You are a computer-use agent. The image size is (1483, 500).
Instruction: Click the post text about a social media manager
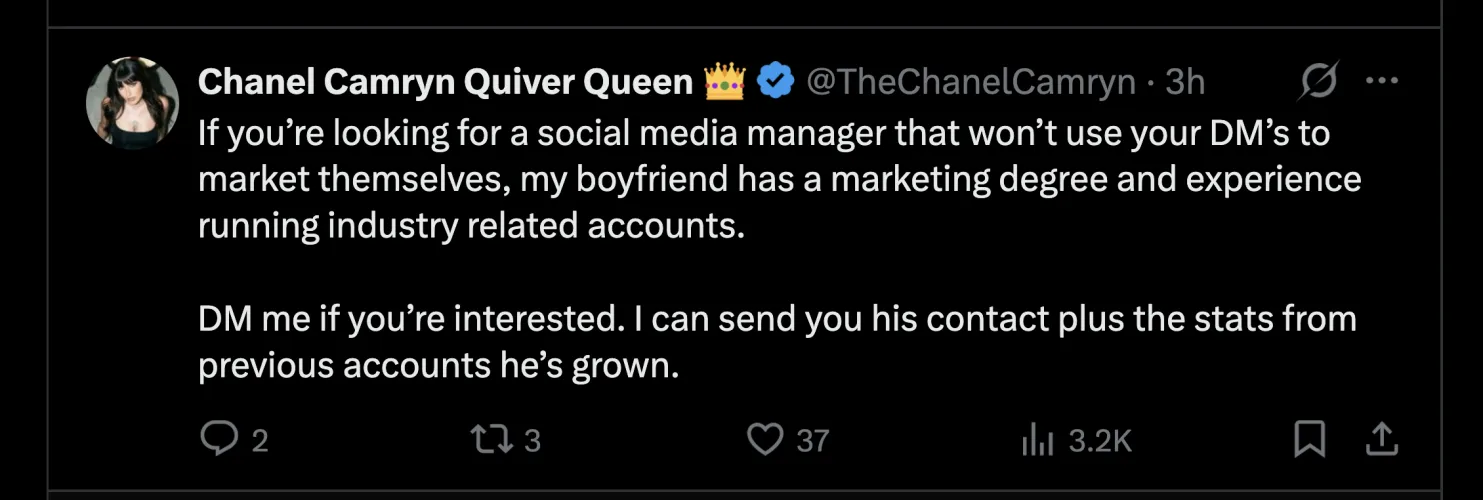(760, 180)
